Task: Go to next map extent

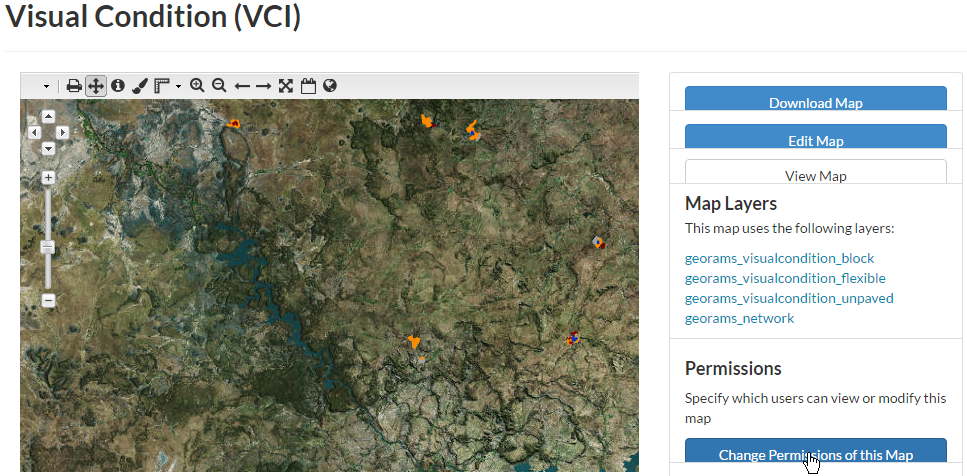Action: tap(263, 86)
